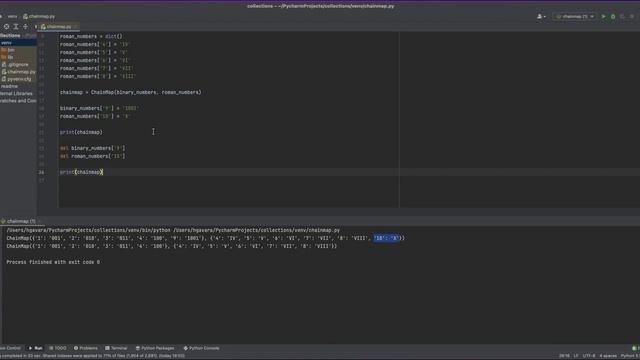Open the run configuration dropdown chainmap
The height and width of the screenshot is (360, 640).
575,17
